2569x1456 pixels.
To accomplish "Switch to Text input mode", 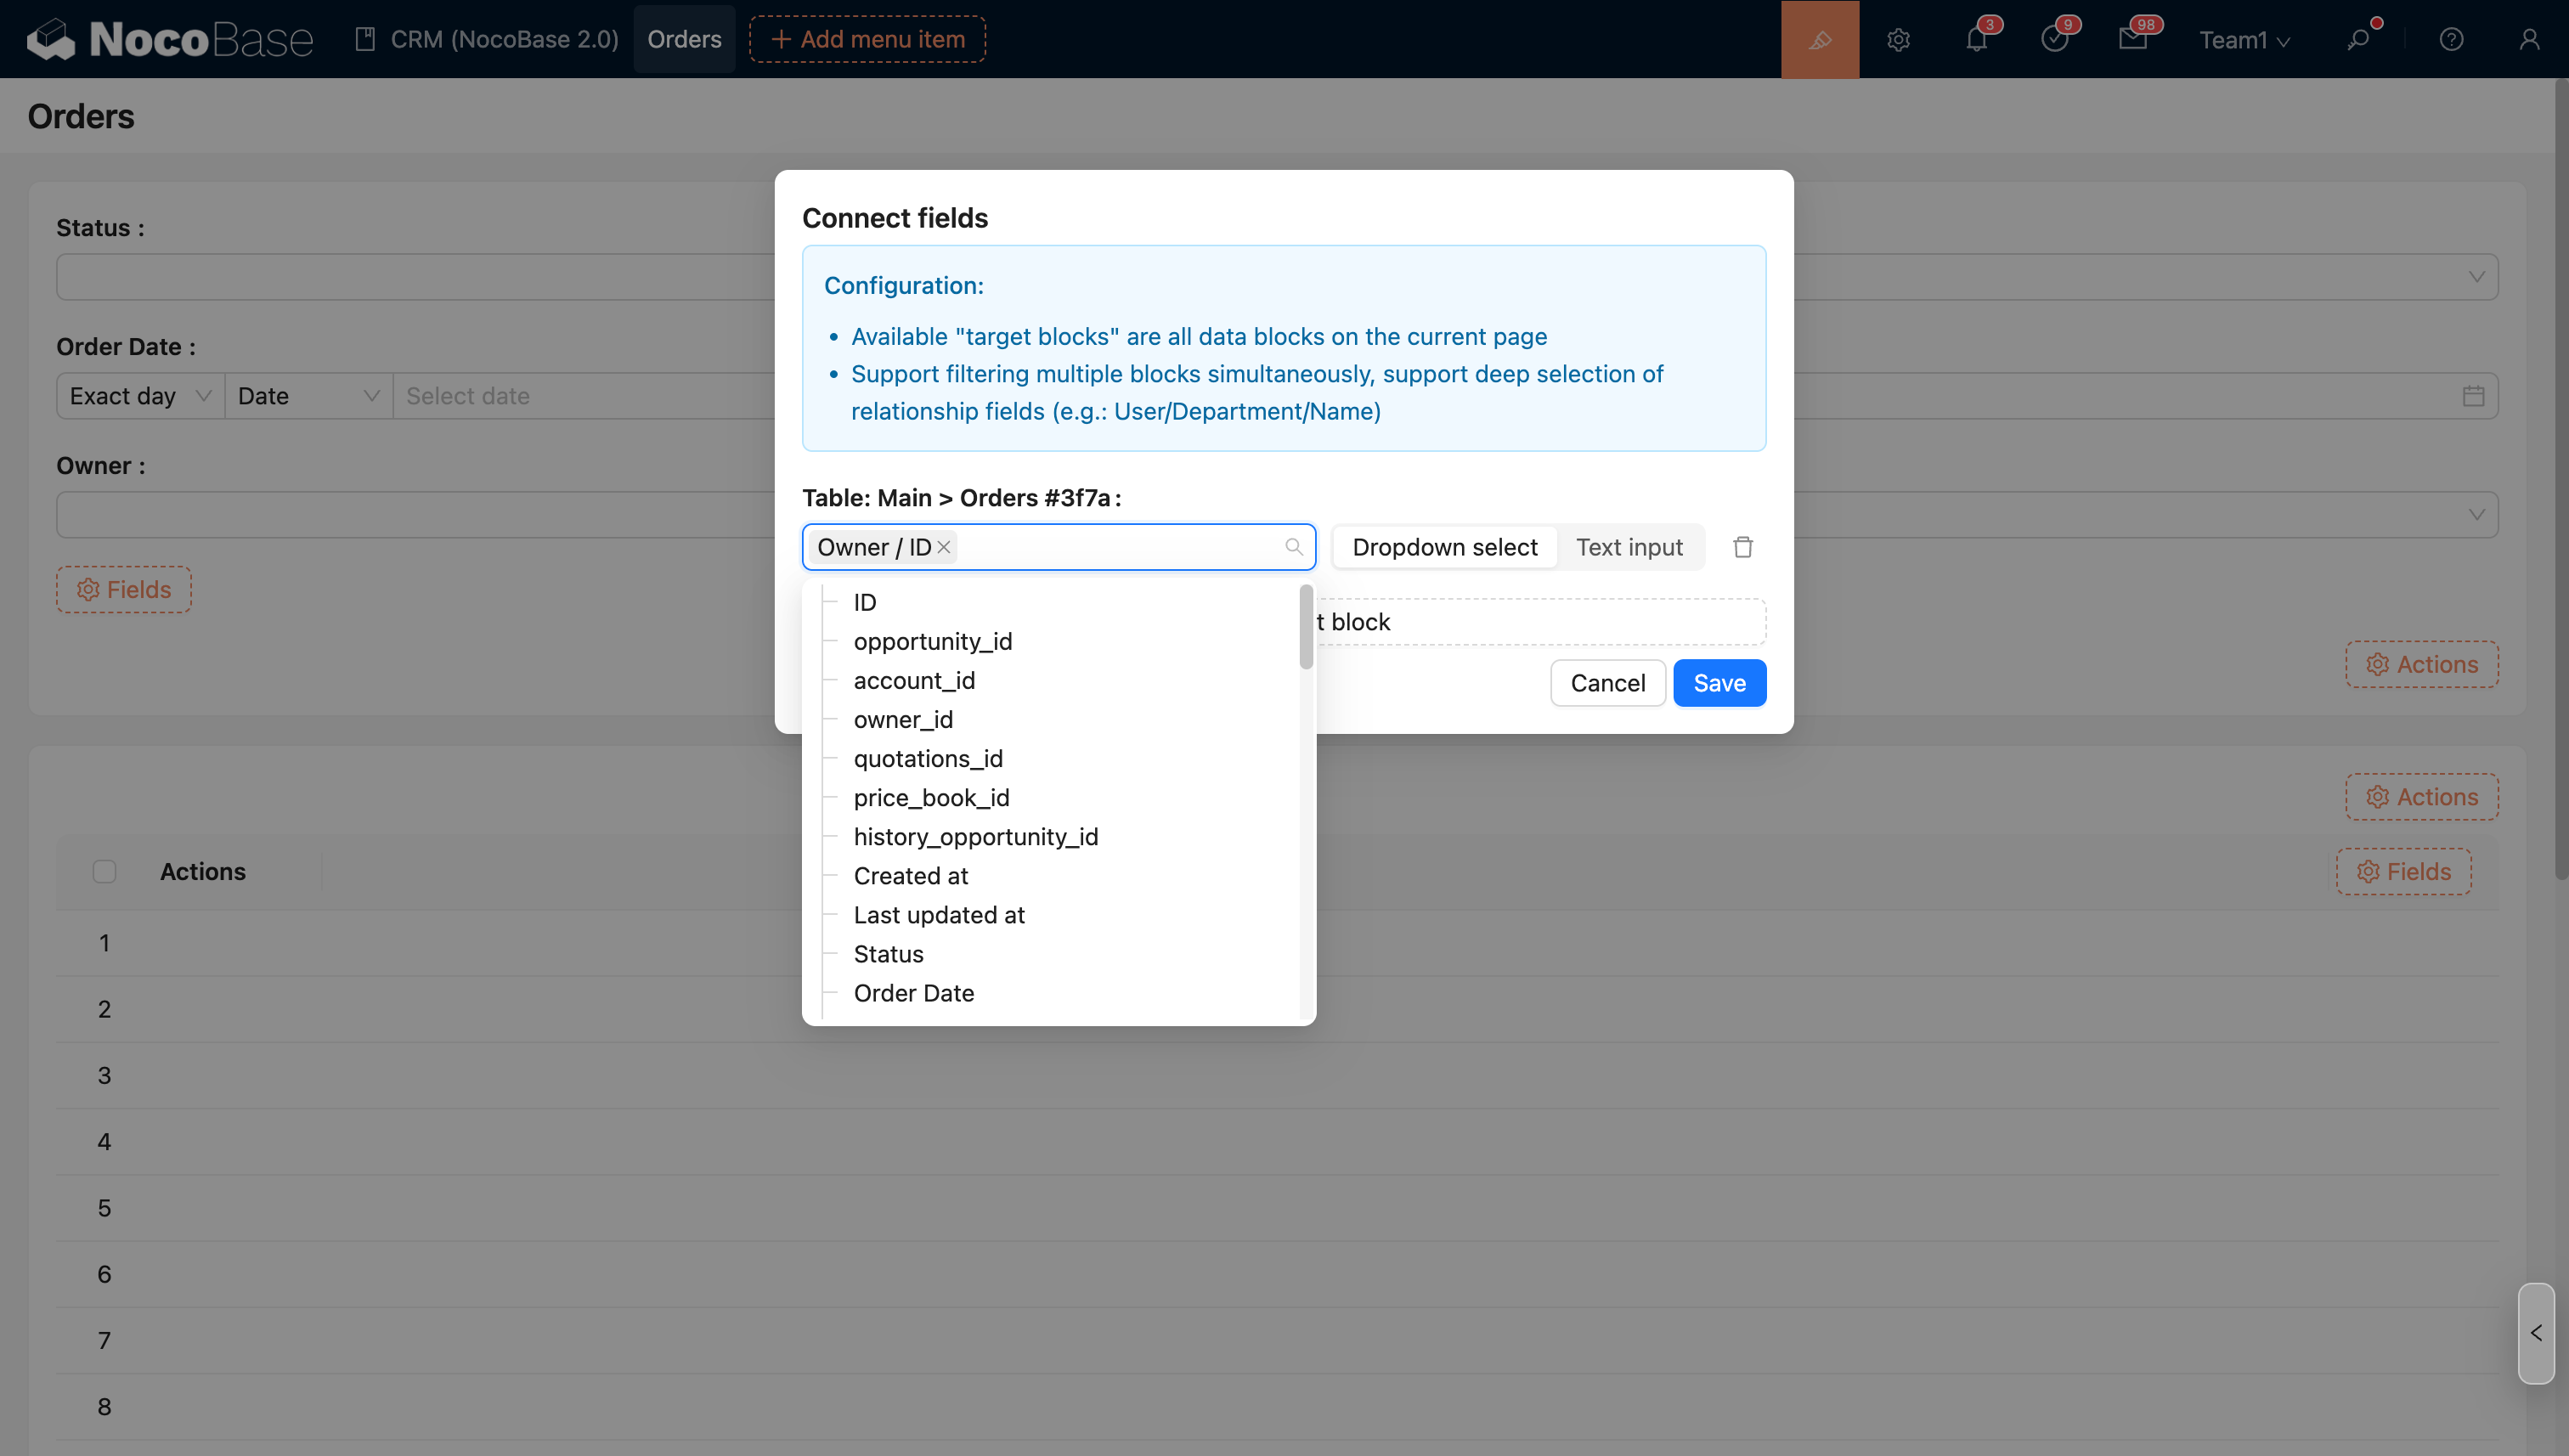I will point(1629,547).
